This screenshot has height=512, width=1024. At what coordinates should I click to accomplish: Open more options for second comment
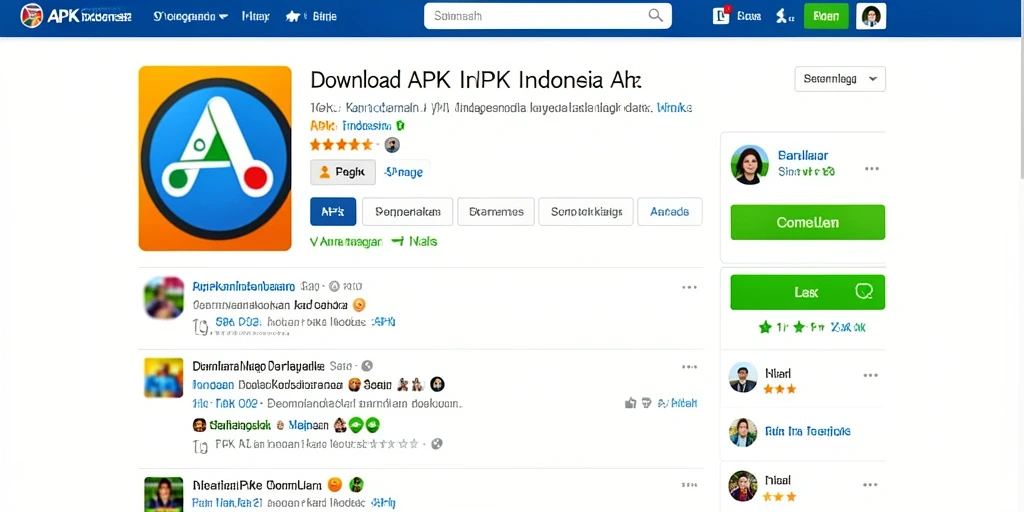(x=689, y=367)
